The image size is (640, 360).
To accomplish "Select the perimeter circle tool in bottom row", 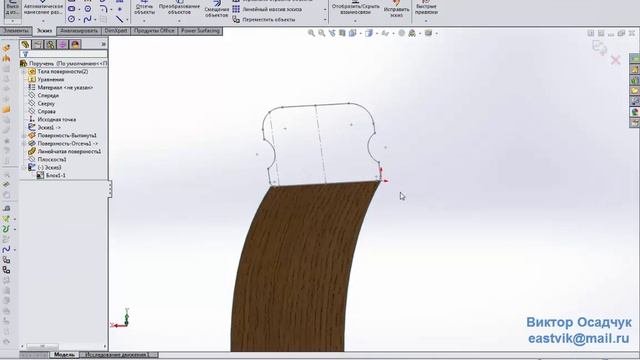I will coord(72,19).
